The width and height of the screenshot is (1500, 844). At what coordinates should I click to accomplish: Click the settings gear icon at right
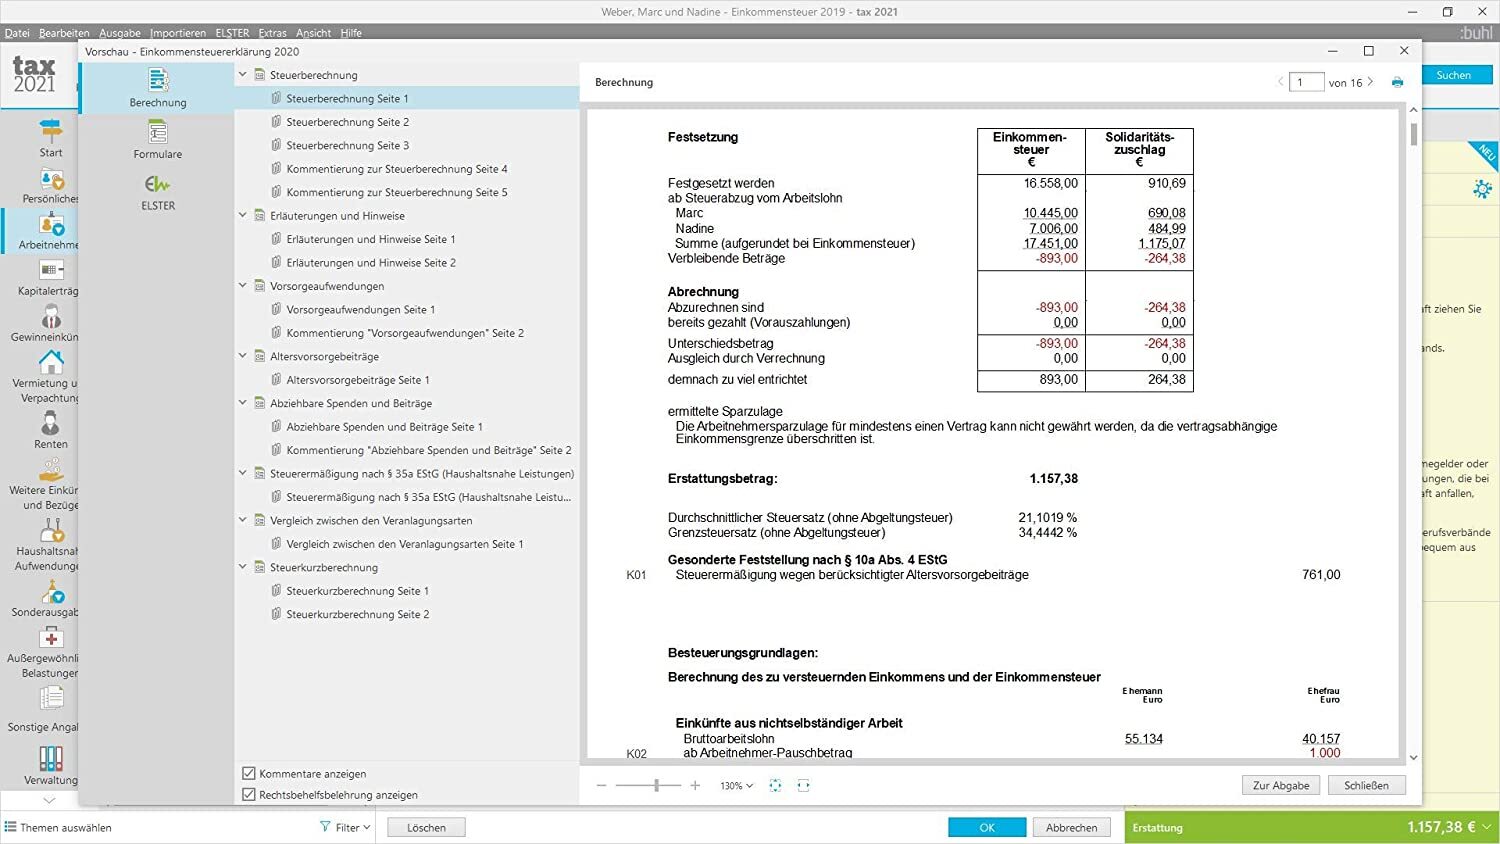[1482, 189]
